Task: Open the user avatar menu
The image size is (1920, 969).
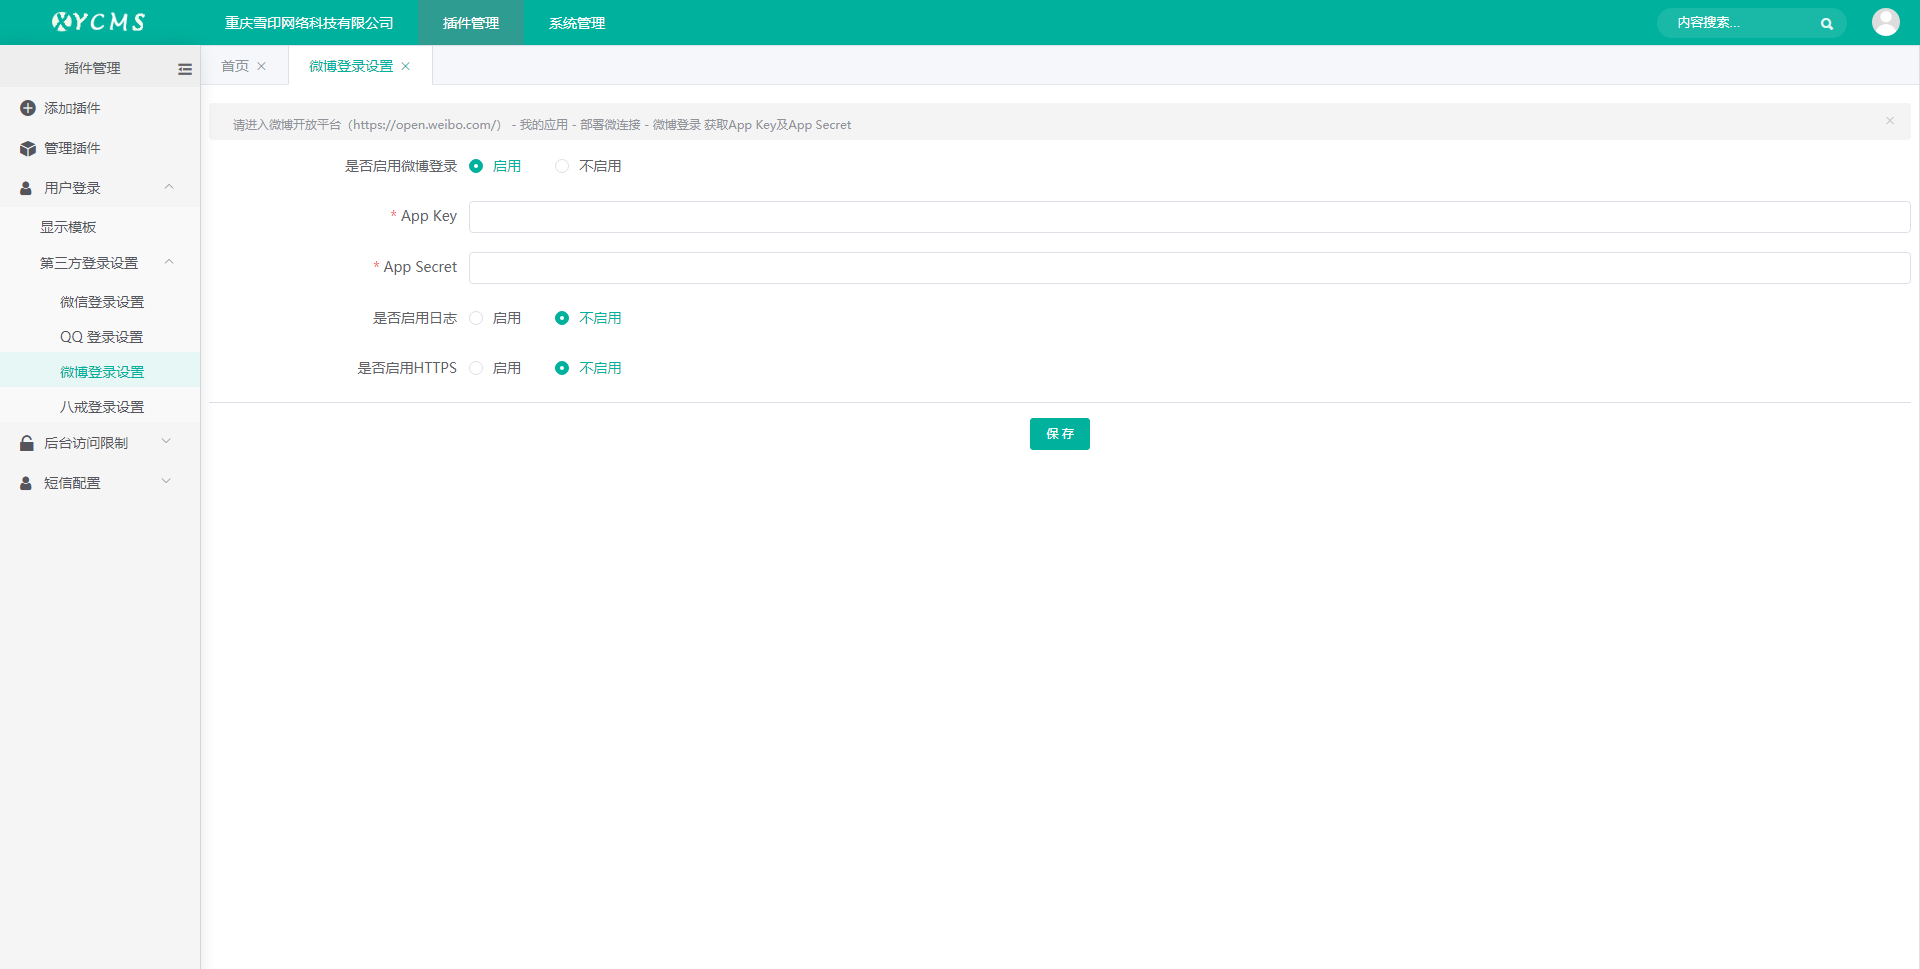Action: (x=1886, y=22)
